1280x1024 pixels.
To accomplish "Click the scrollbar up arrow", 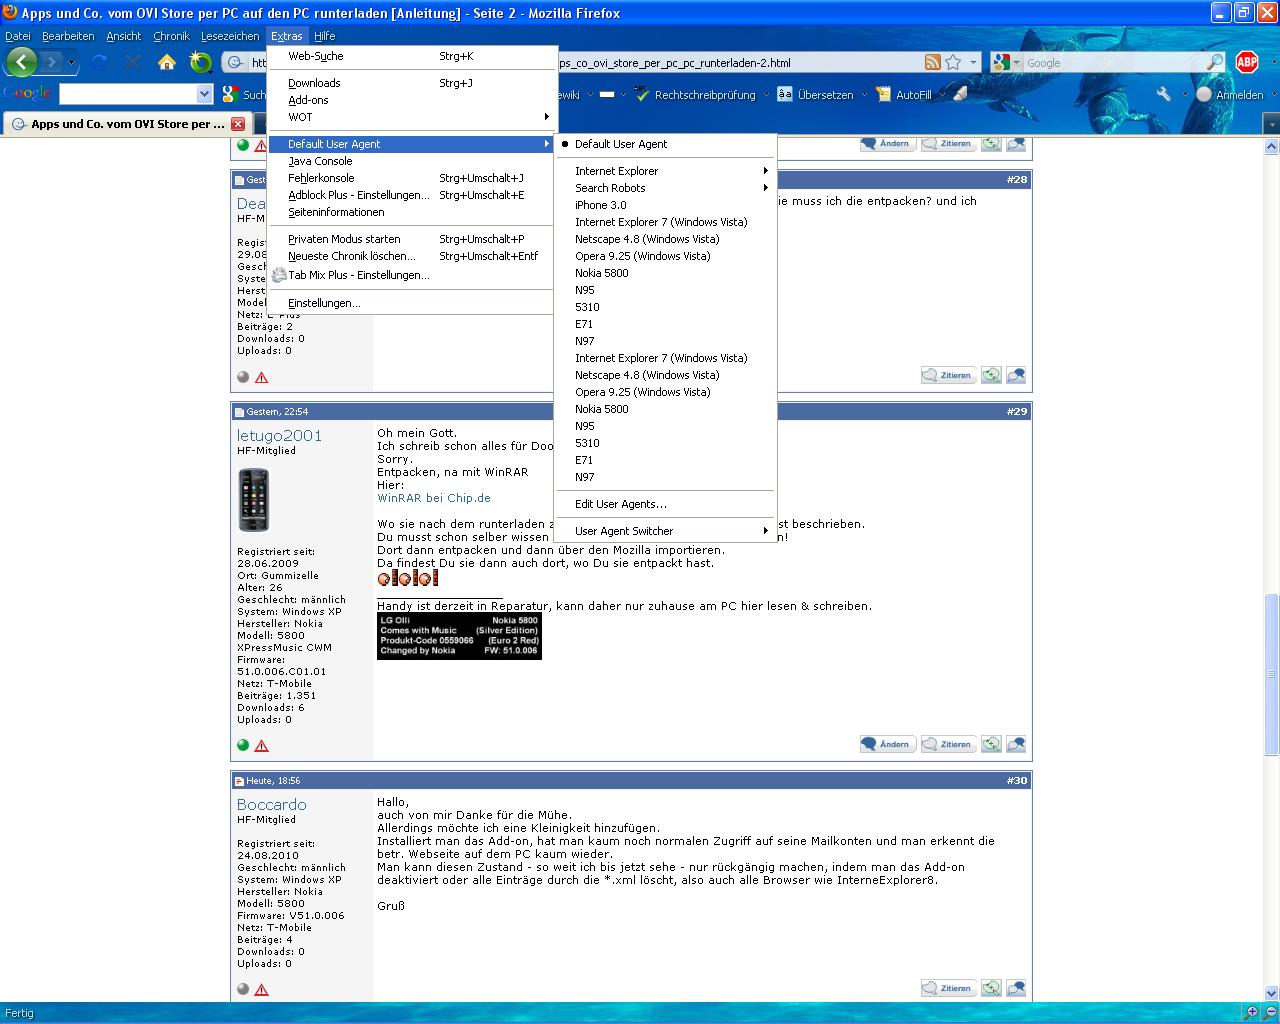I will (x=1272, y=147).
